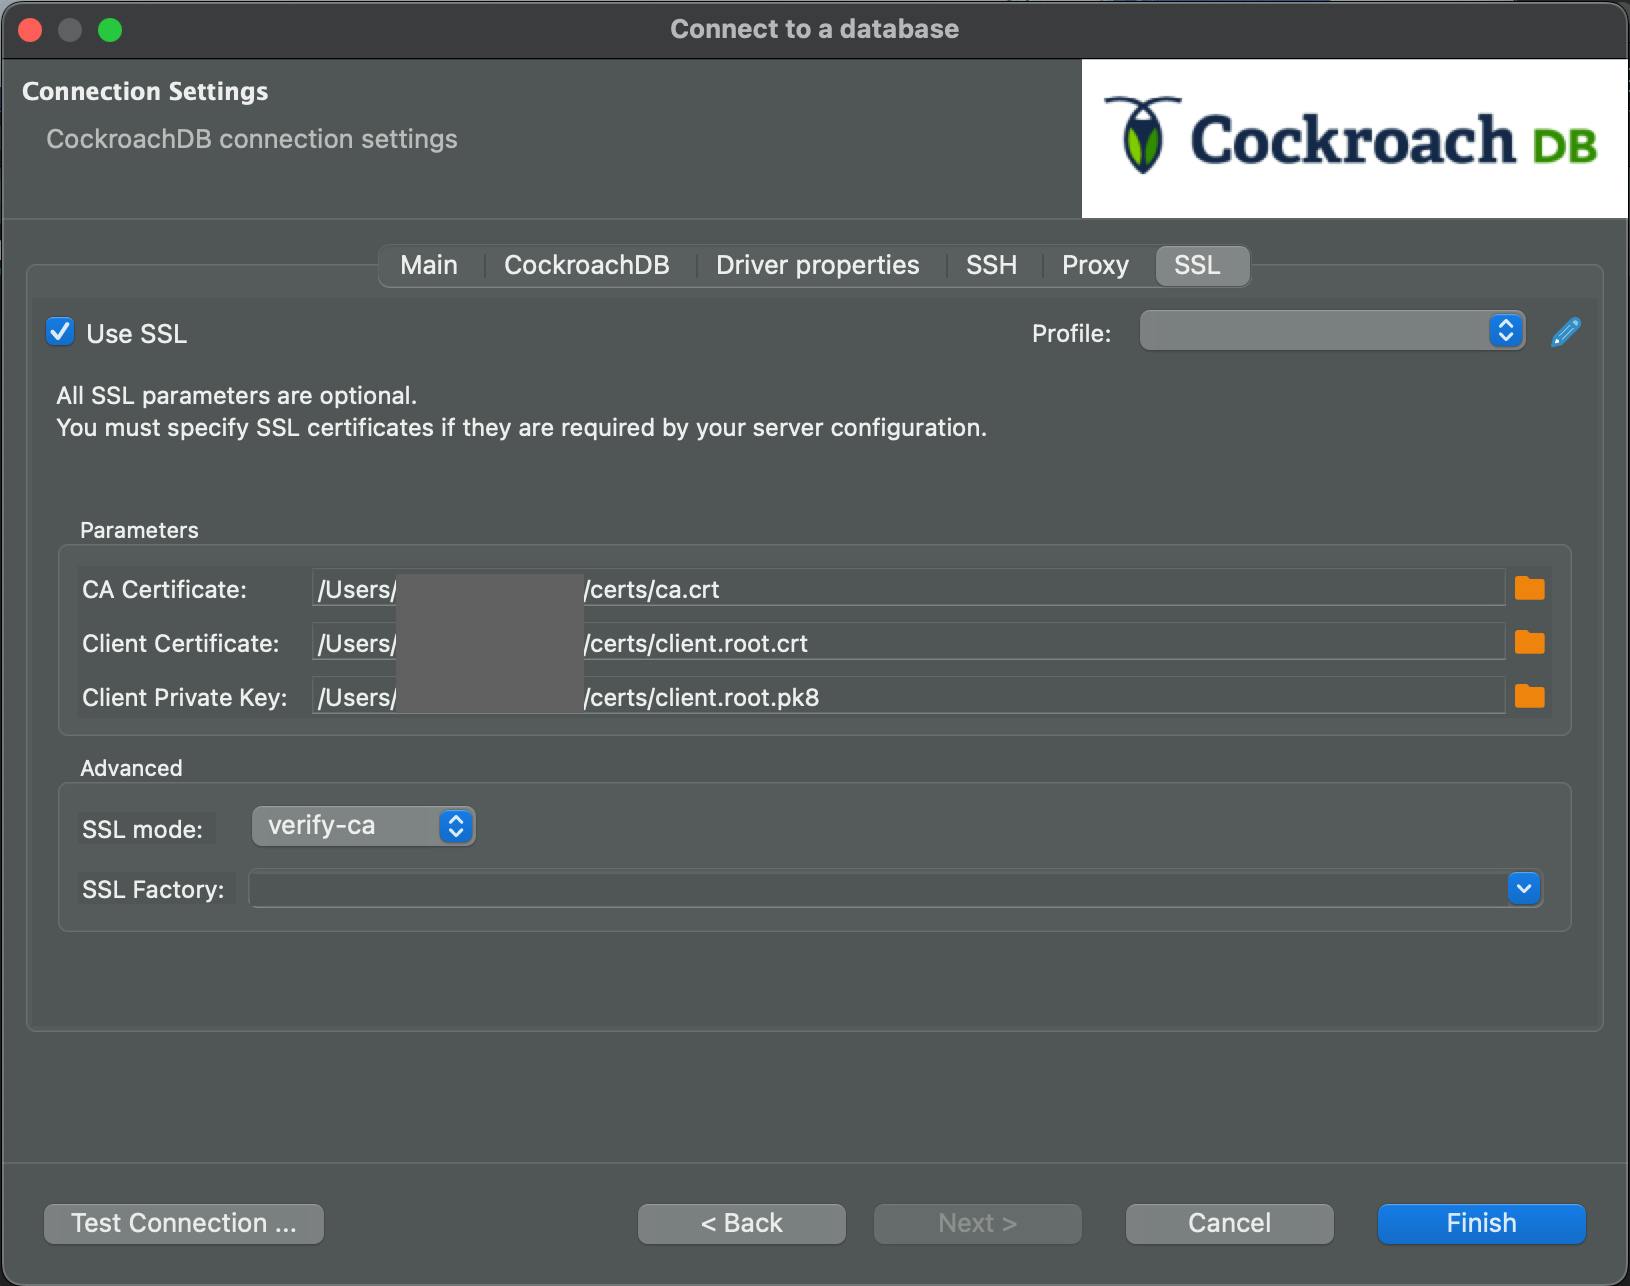1630x1286 pixels.
Task: Switch to the Main tab
Action: pyautogui.click(x=428, y=265)
